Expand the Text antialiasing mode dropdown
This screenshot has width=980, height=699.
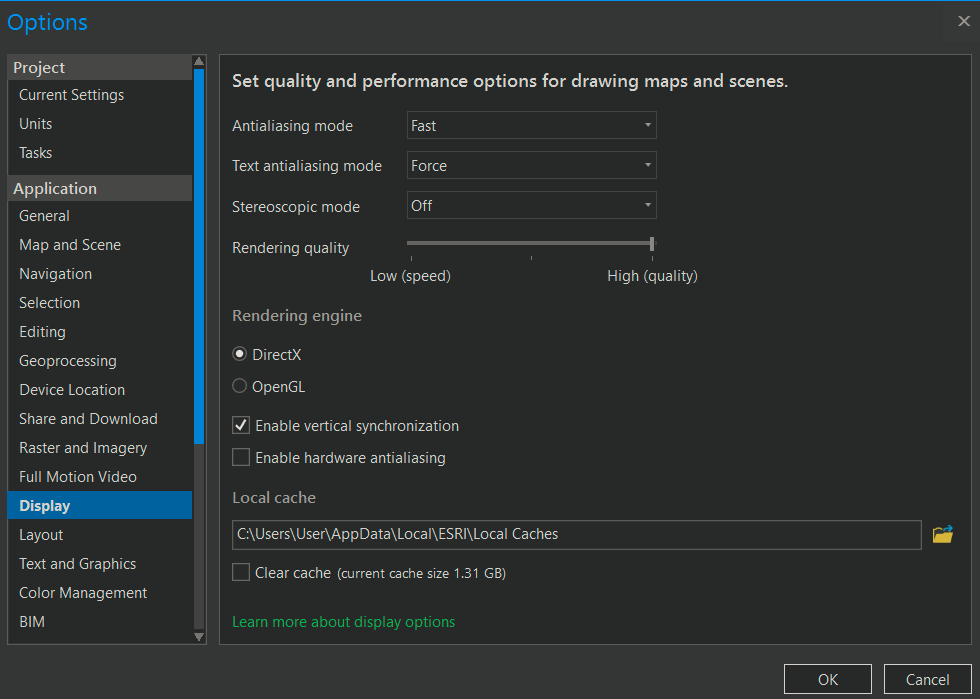tap(531, 166)
